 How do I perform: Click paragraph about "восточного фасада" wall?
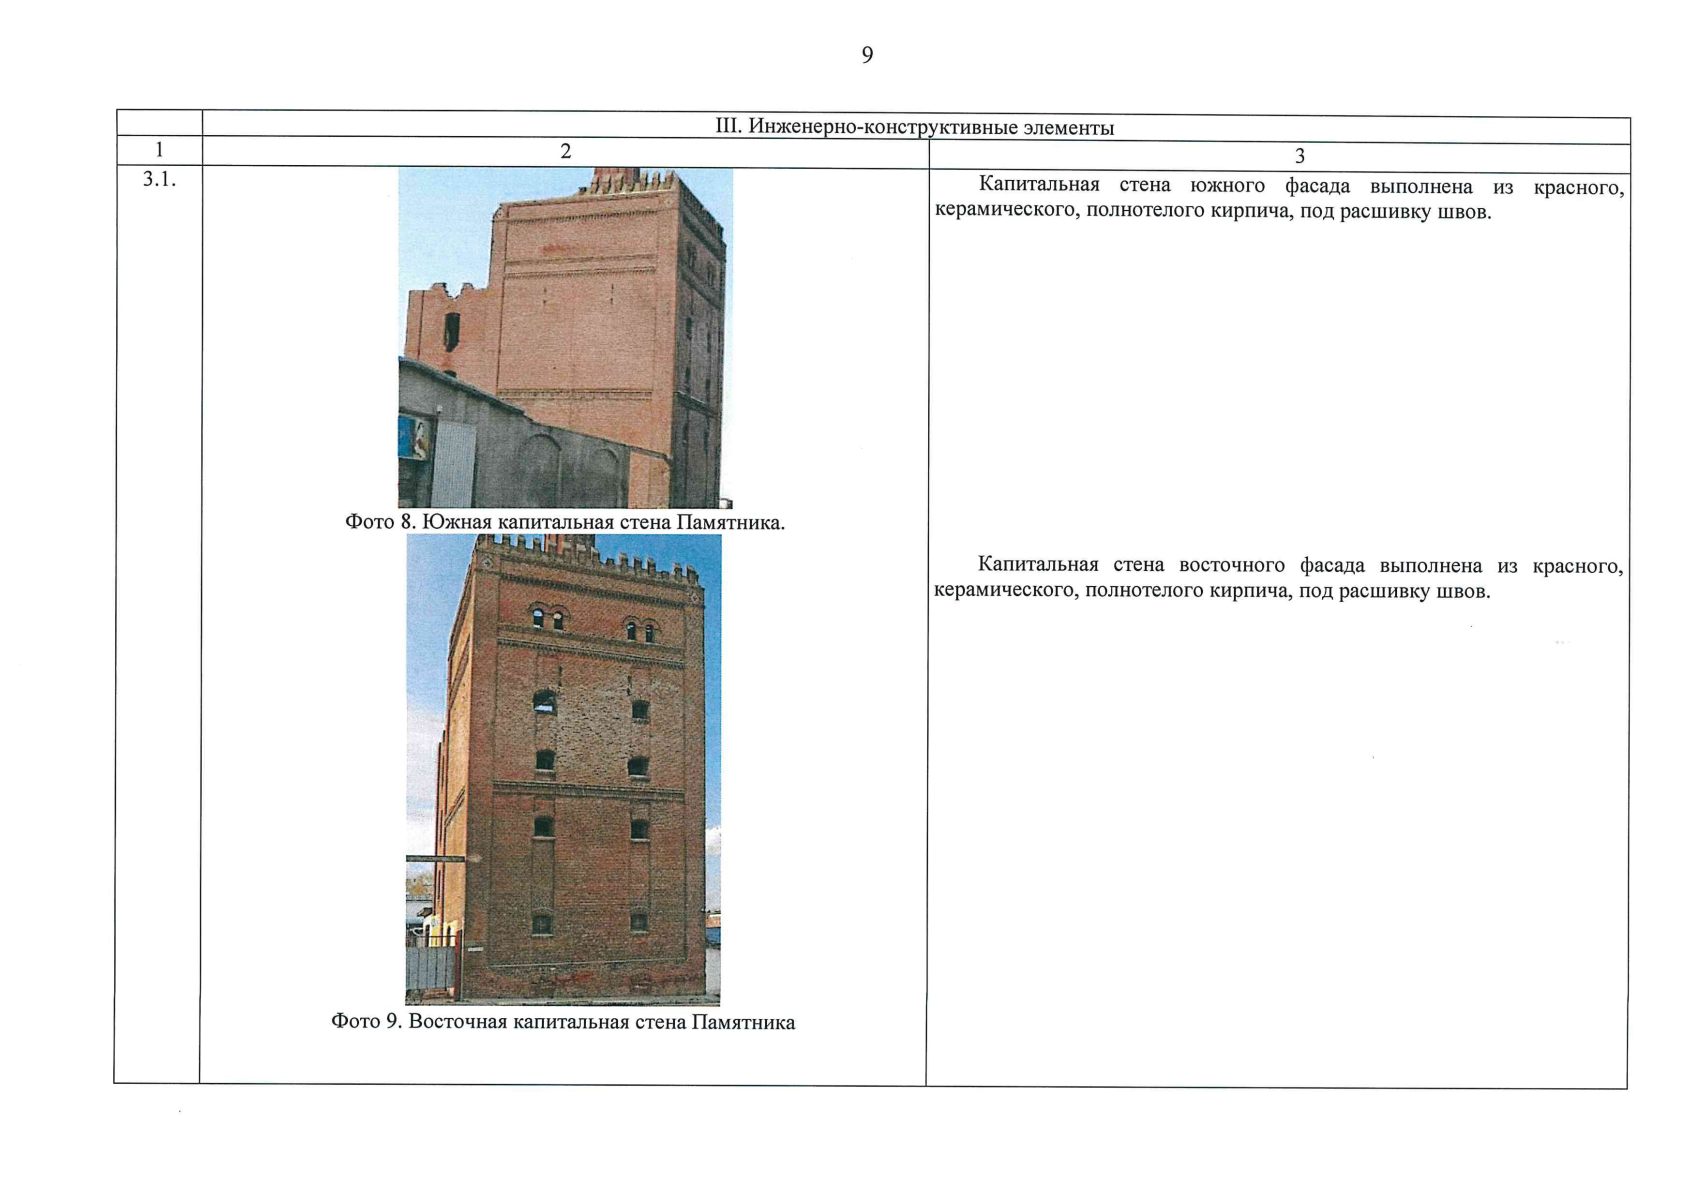1278,578
